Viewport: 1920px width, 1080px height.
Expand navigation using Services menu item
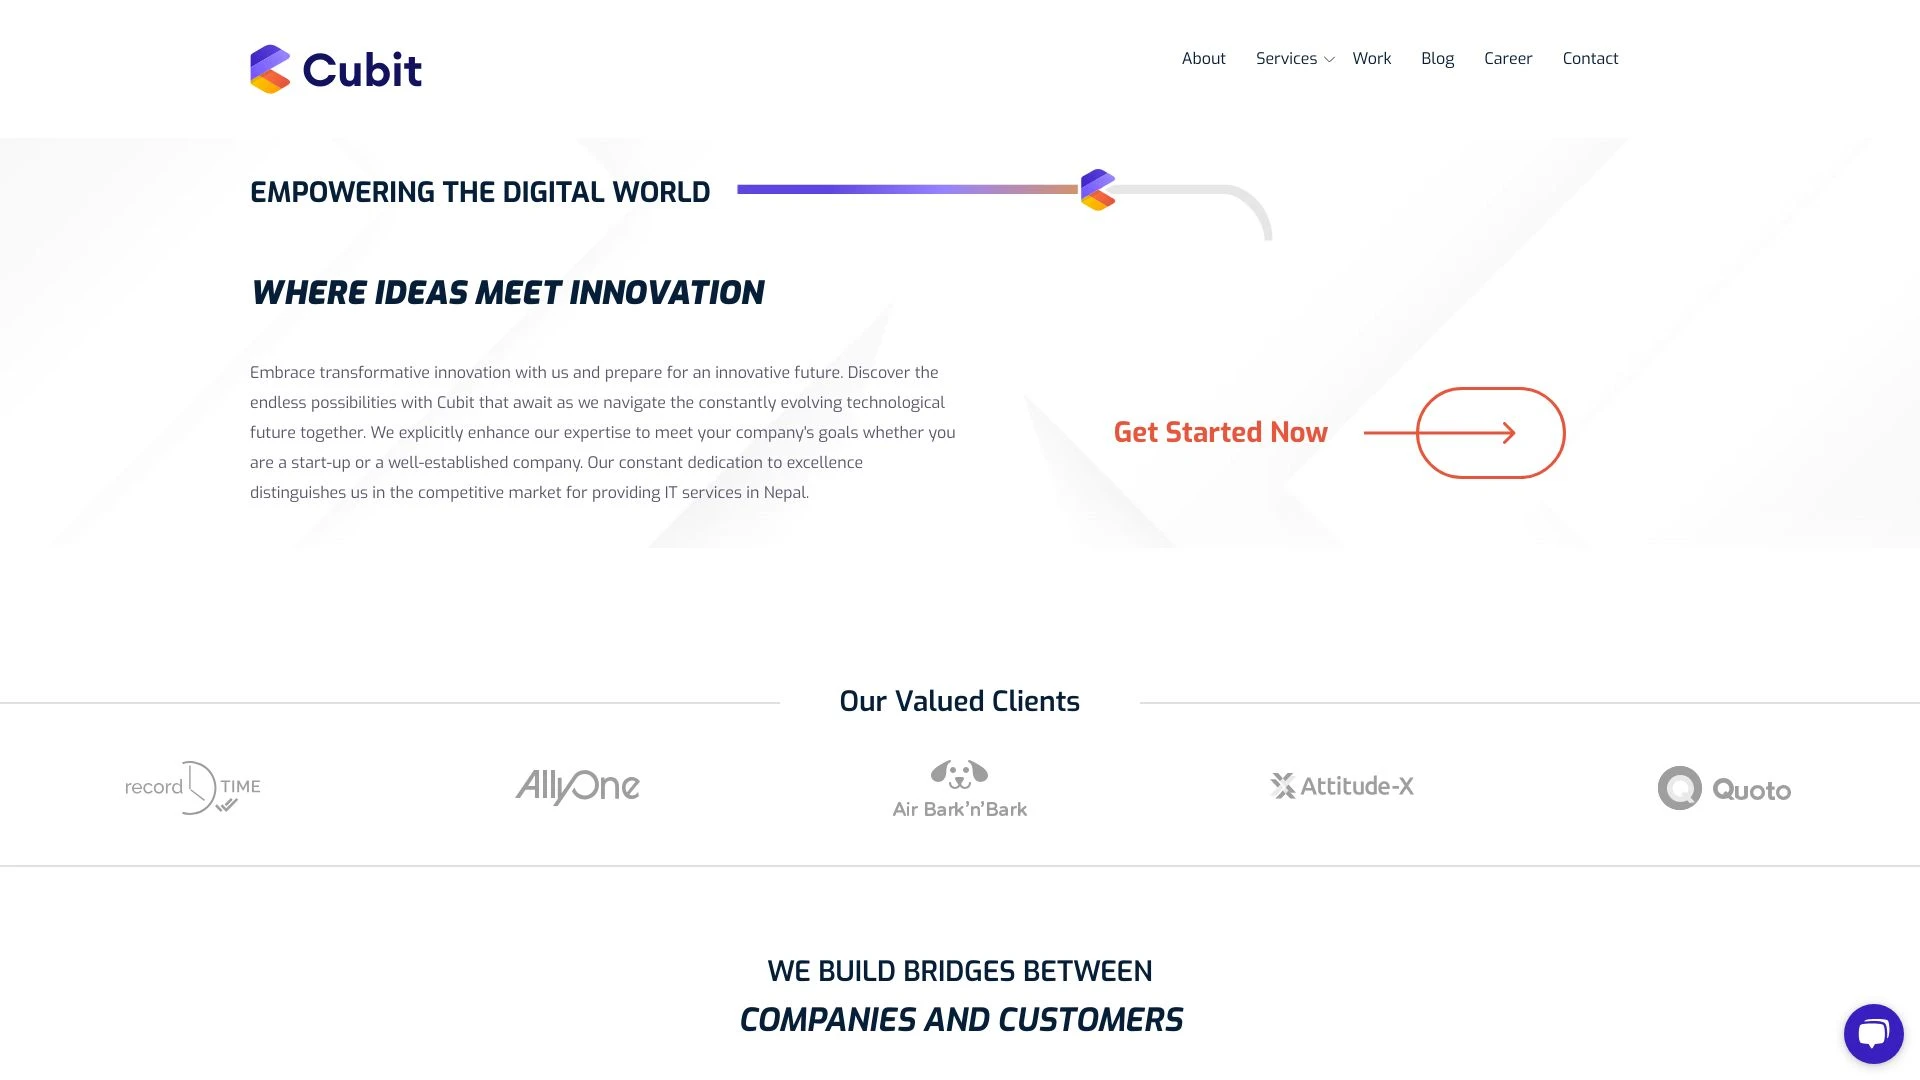(x=1292, y=58)
